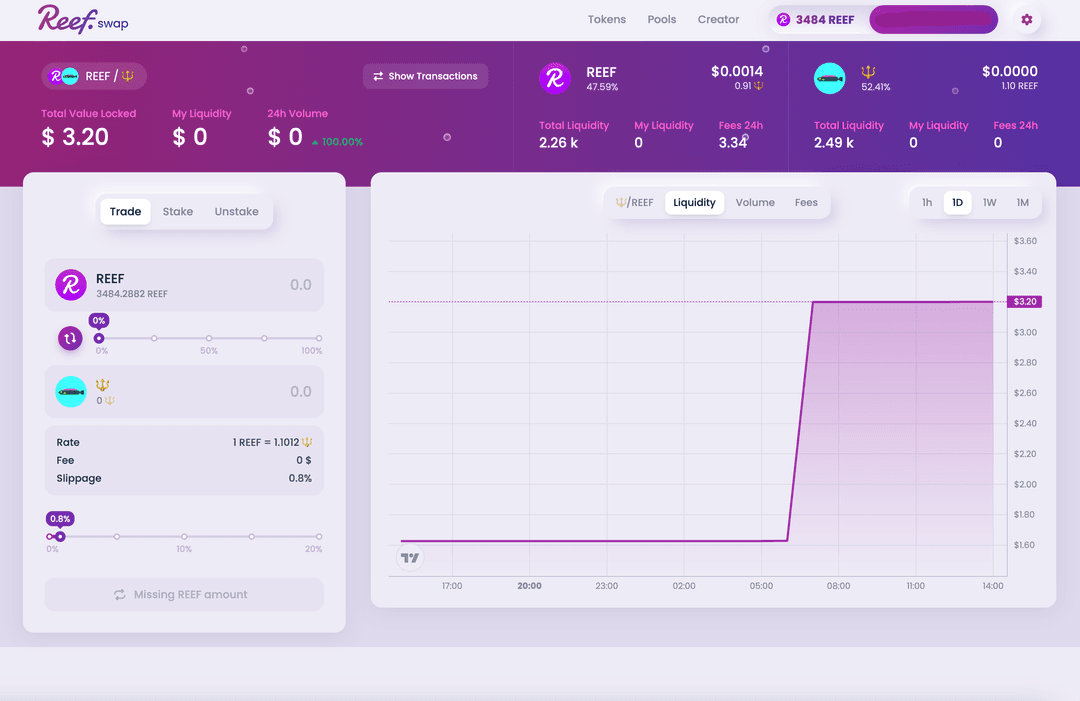The width and height of the screenshot is (1080, 701).
Task: Click the TradingView logo on the chart
Action: 409,558
